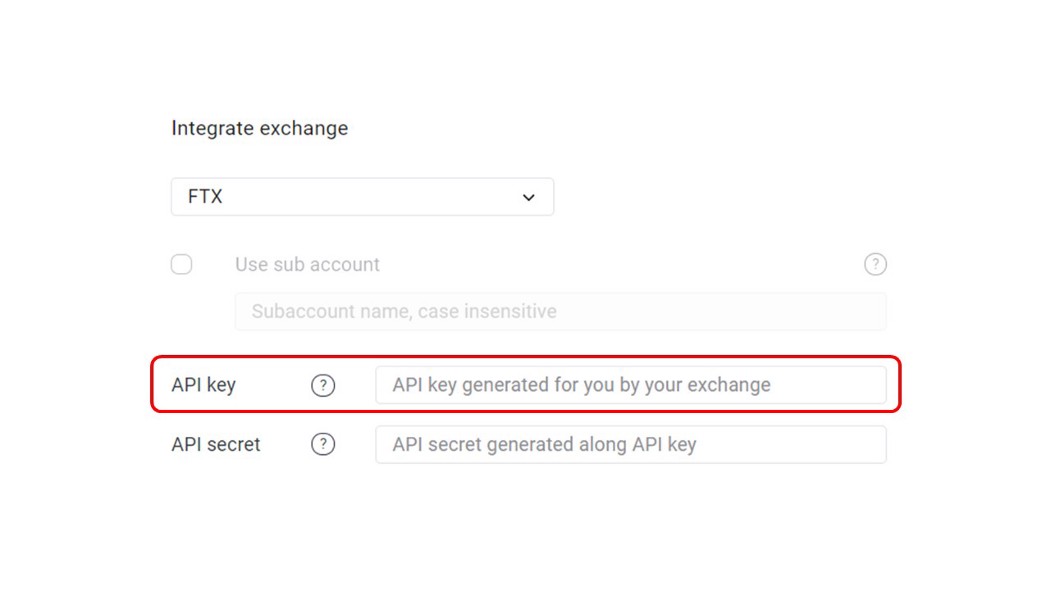Open the help tooltip for Use sub account
Screen dimensions: 1050x590
(875, 265)
